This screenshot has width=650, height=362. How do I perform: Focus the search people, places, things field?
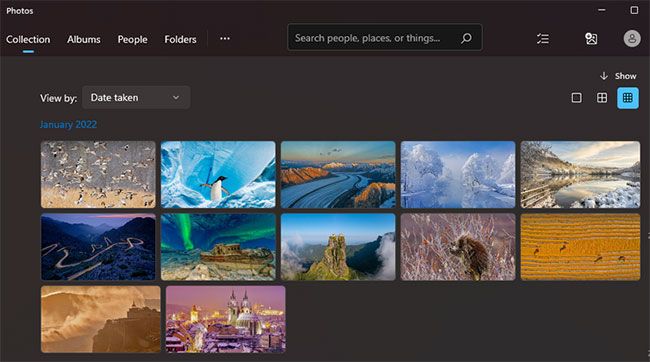[385, 38]
